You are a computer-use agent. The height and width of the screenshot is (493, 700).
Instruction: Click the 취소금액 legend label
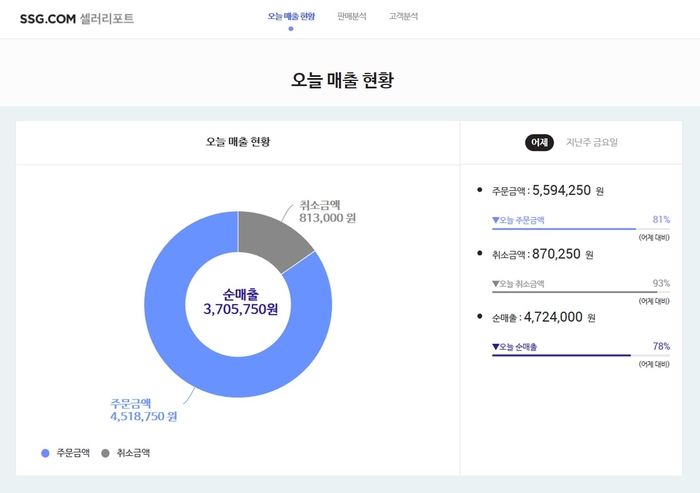(x=133, y=453)
